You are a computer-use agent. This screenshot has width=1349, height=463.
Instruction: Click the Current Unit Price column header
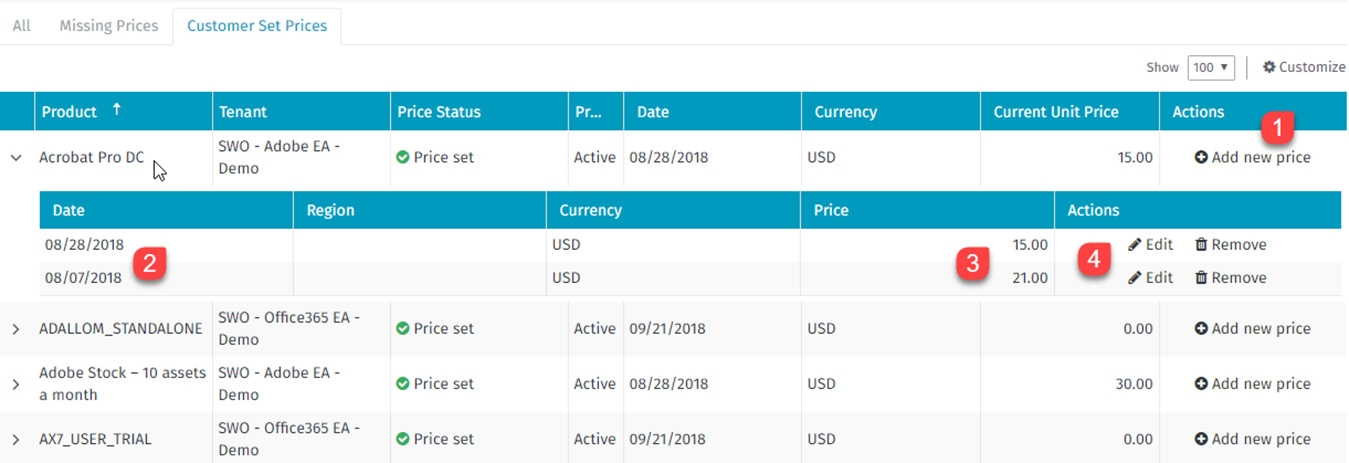[x=1055, y=112]
